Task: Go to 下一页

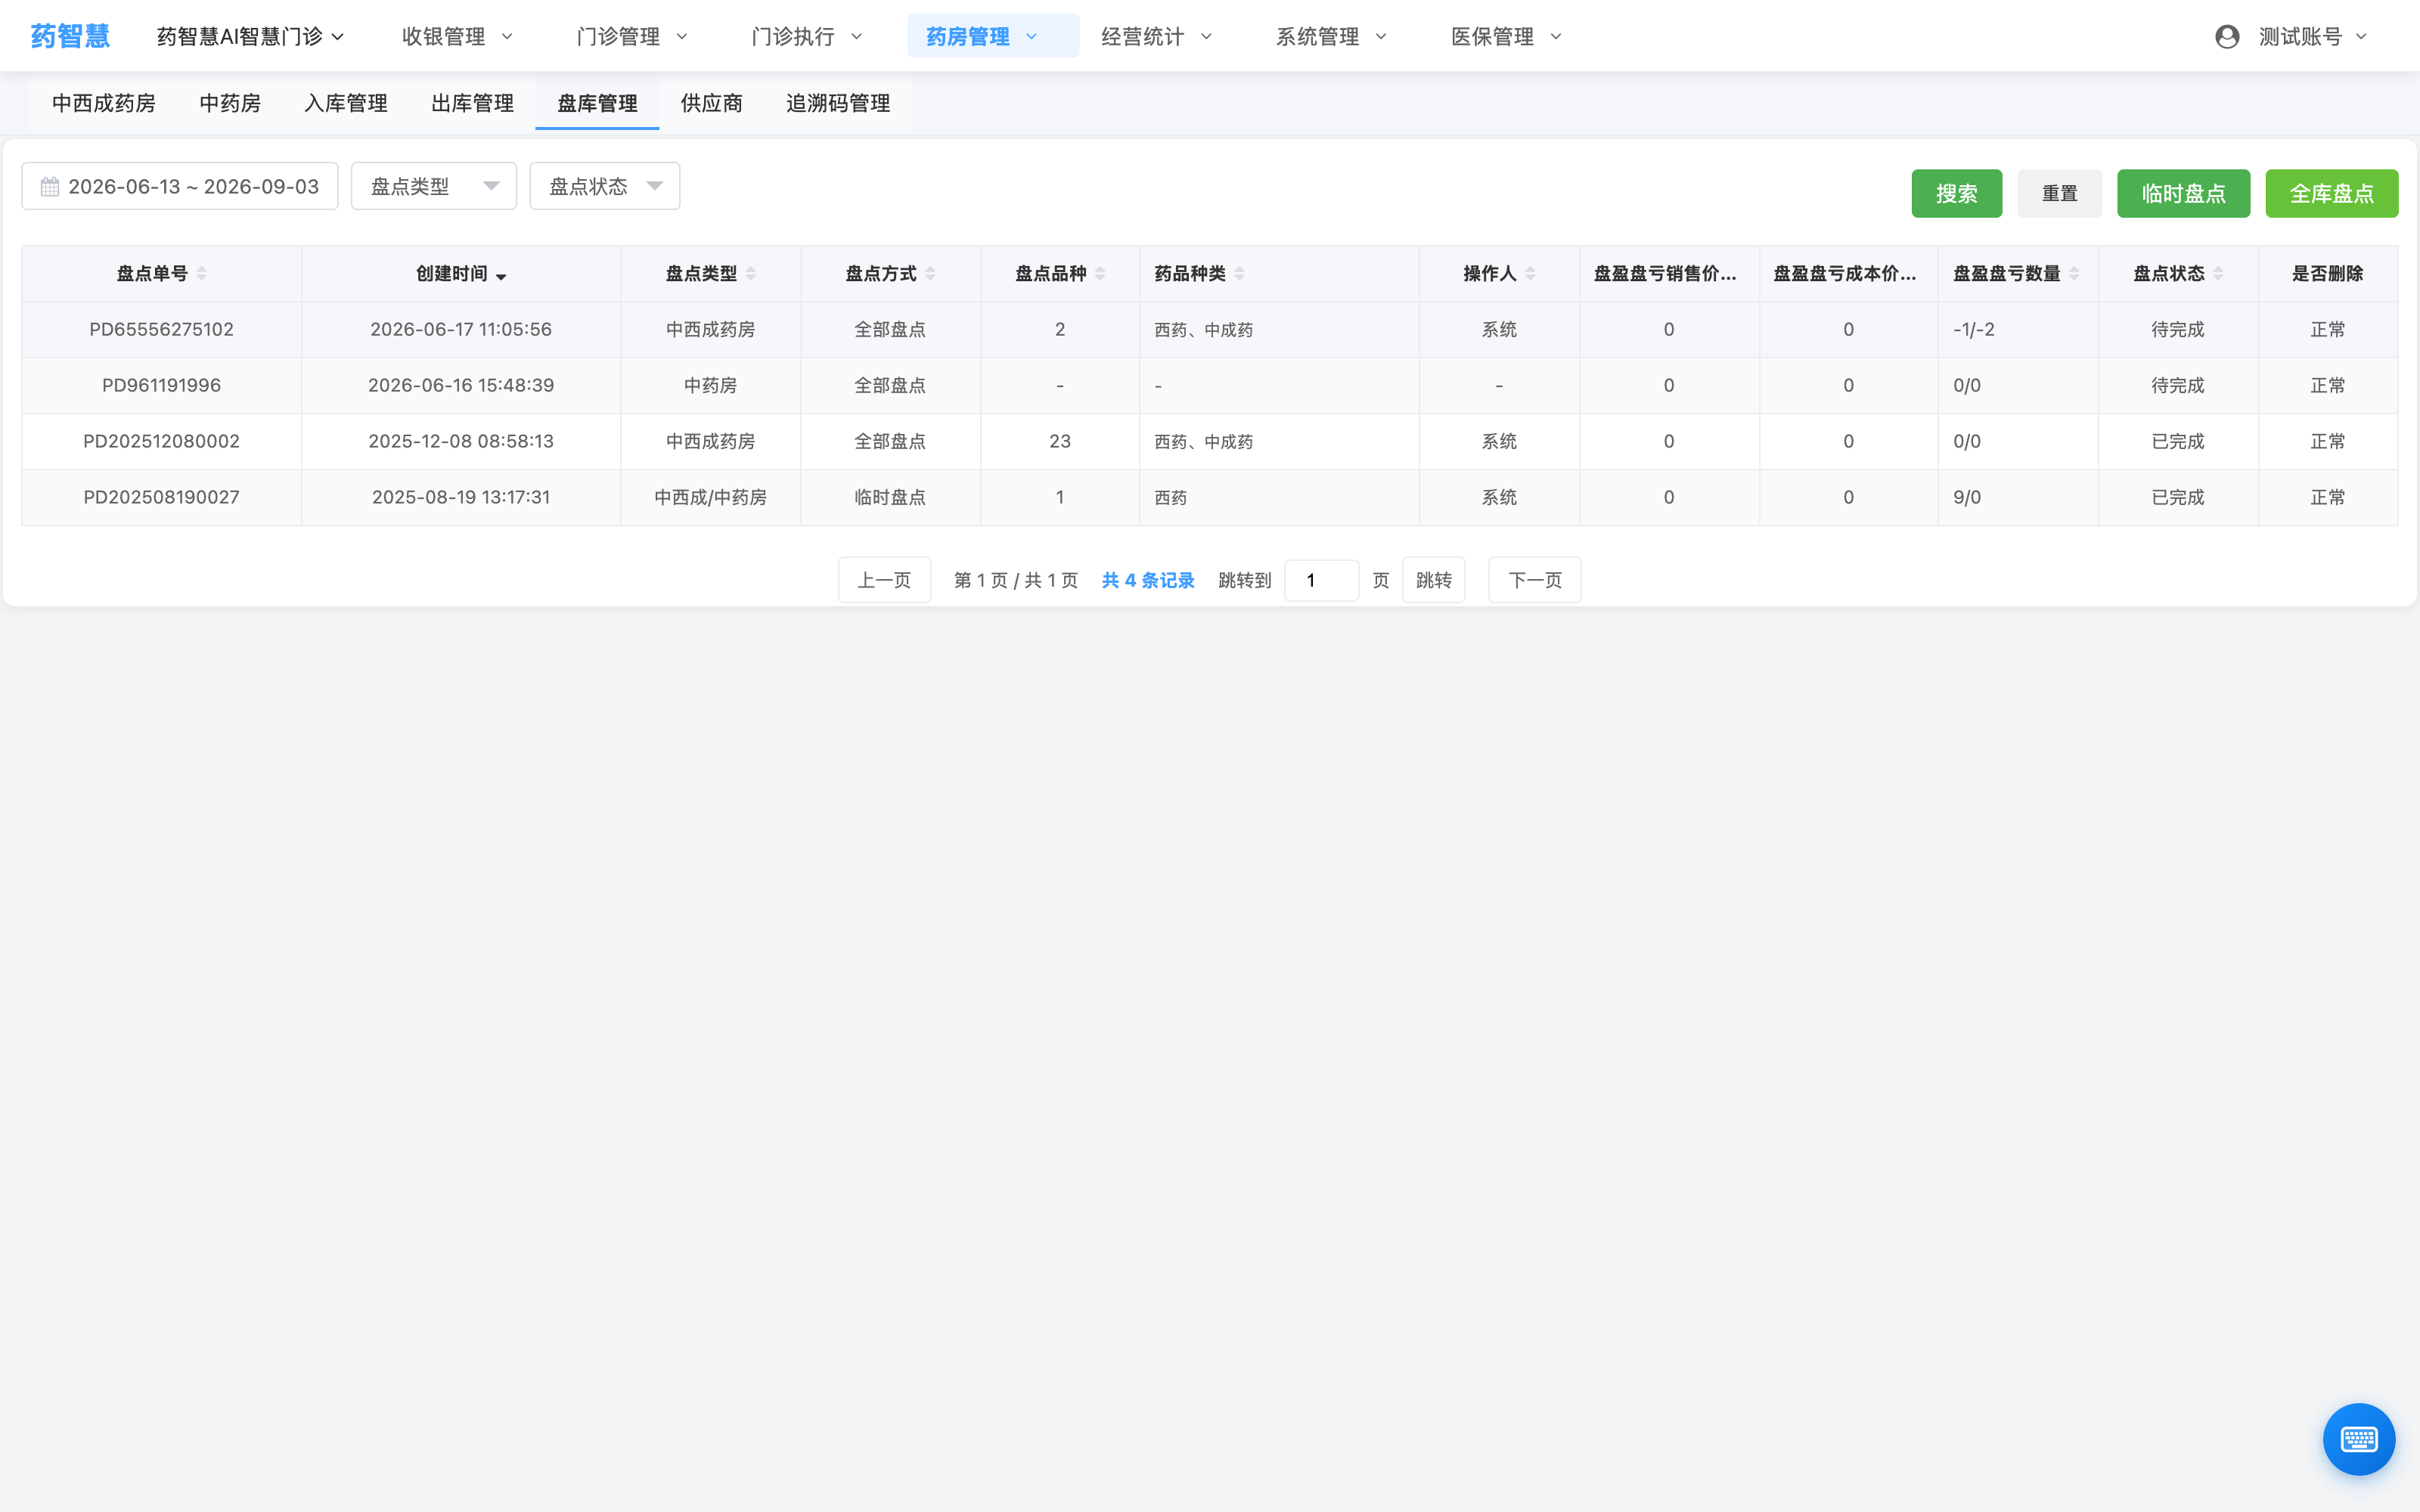Action: click(x=1534, y=580)
